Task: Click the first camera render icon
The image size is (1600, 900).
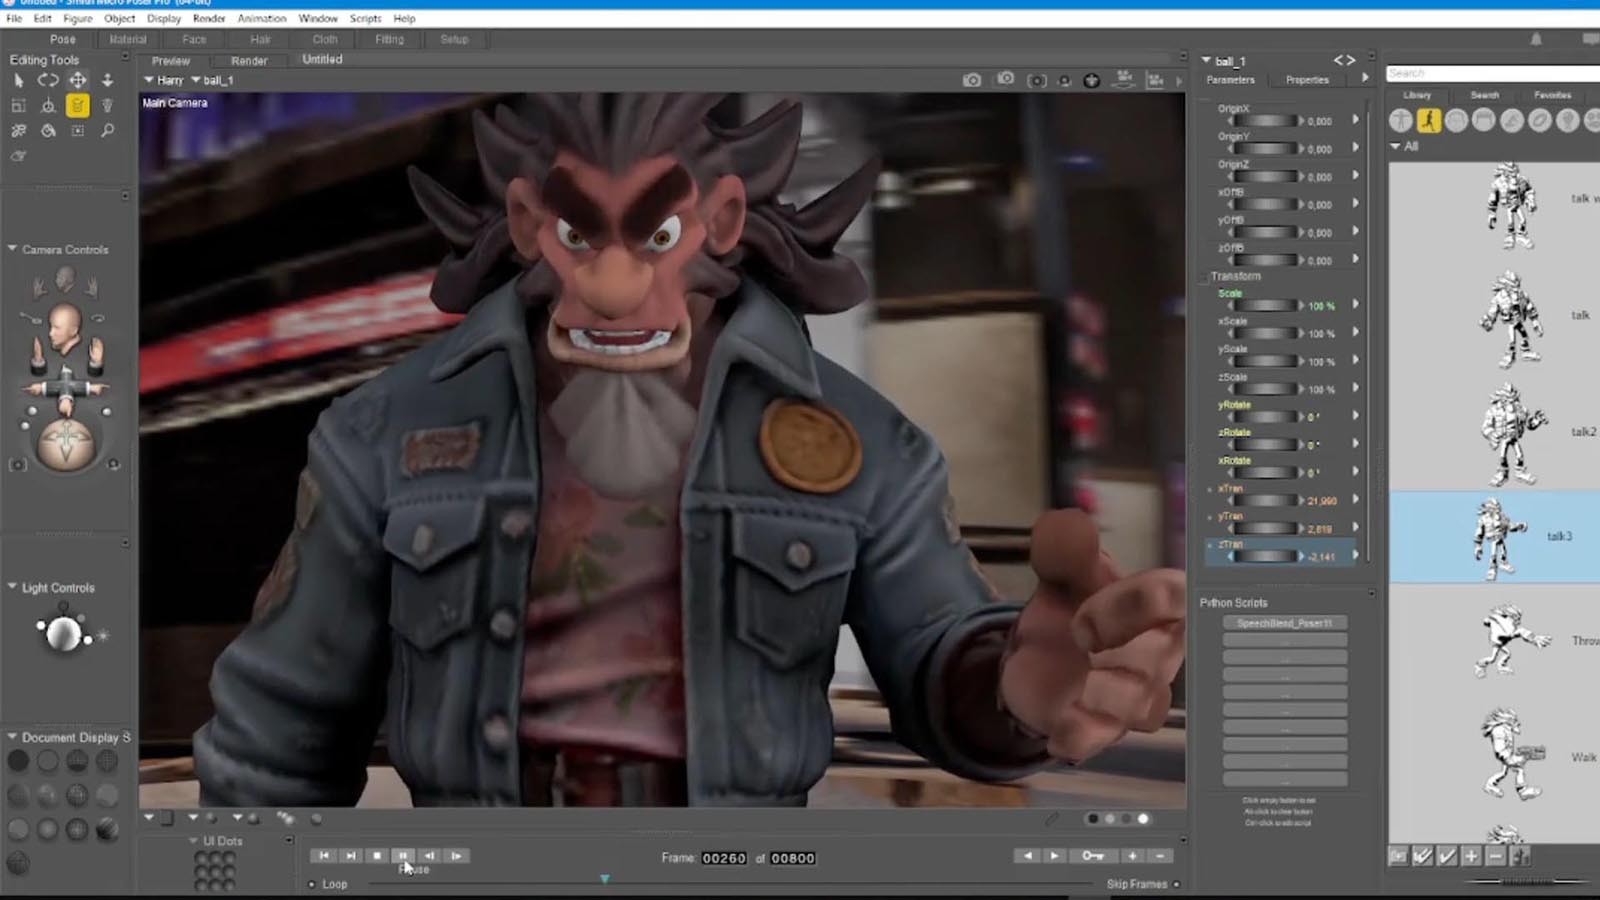Action: [x=972, y=80]
